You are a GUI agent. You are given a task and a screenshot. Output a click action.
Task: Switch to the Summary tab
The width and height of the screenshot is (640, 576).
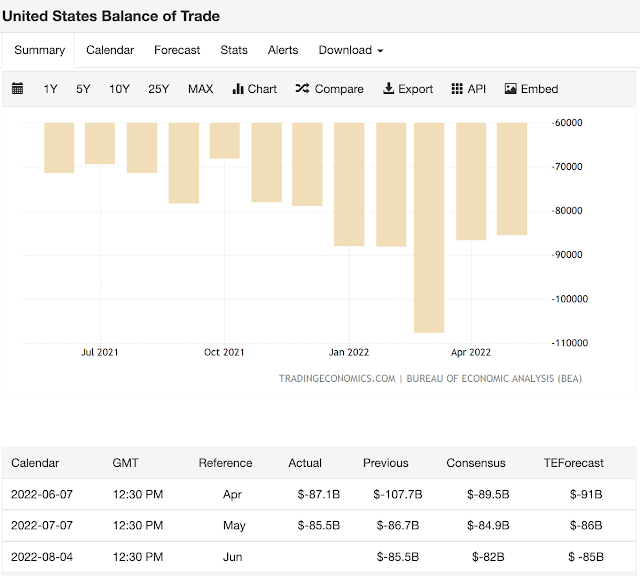40,50
